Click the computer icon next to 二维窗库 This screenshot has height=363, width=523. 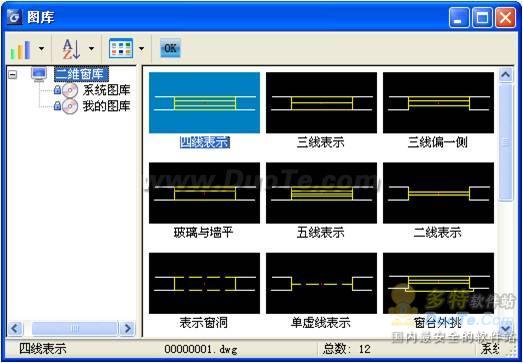pos(39,74)
